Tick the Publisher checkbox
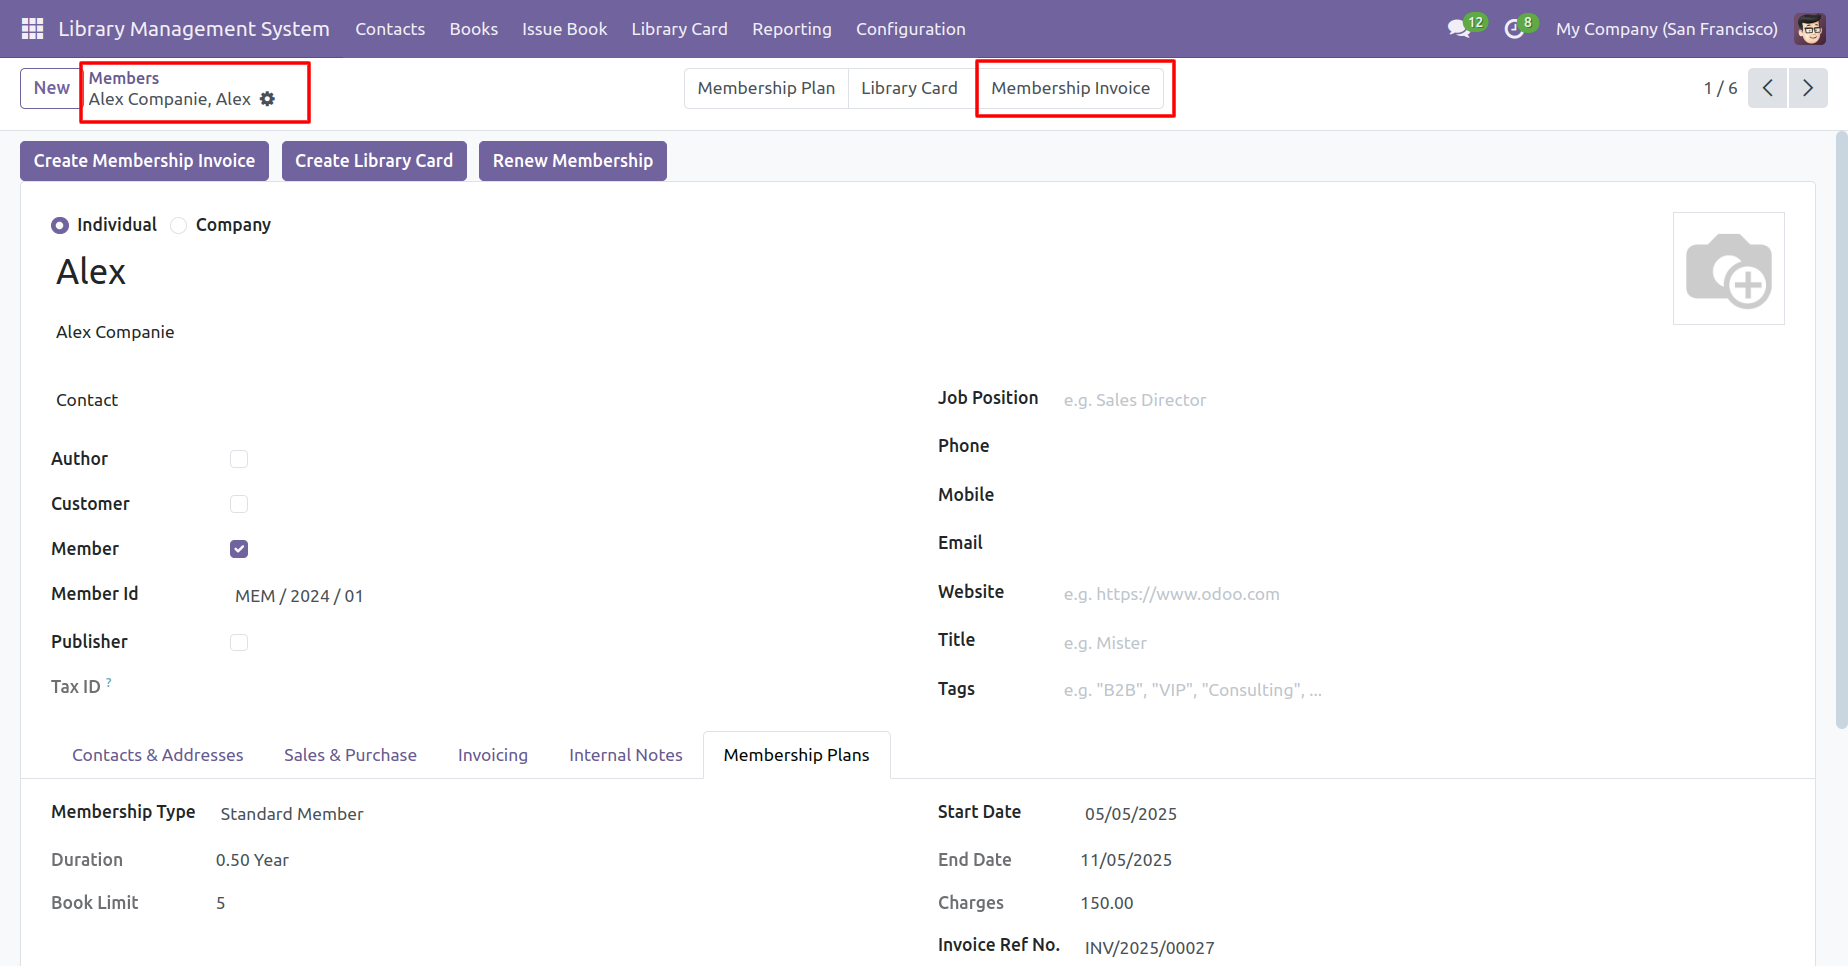This screenshot has width=1848, height=966. (x=239, y=642)
